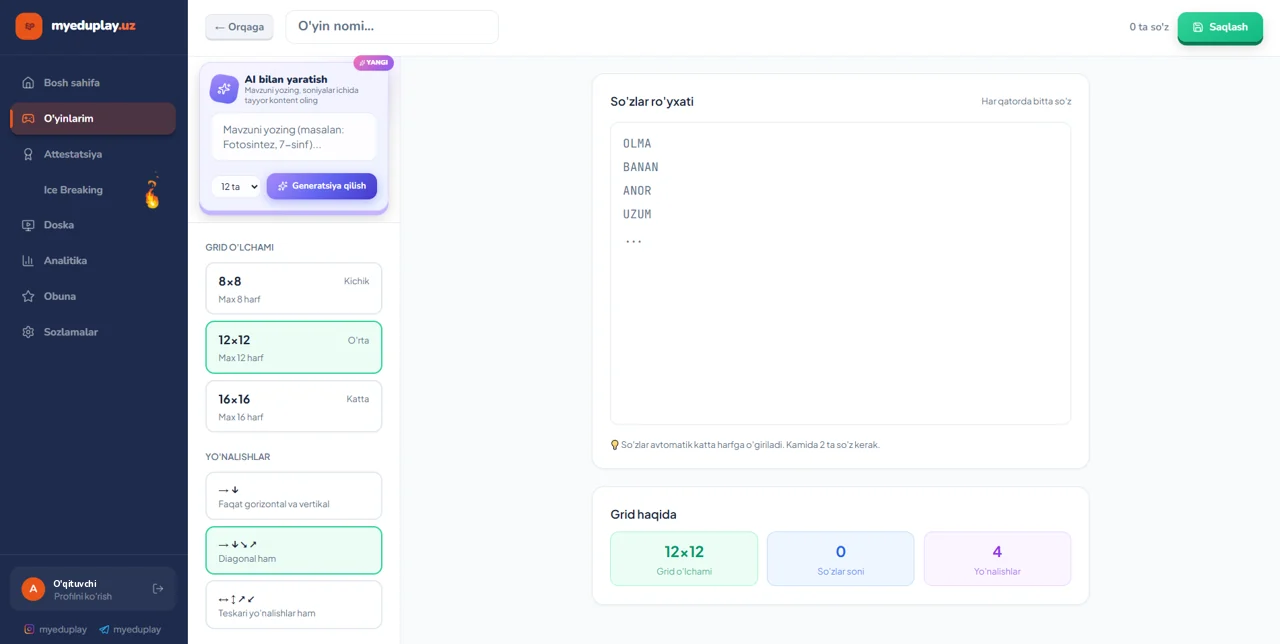
Task: Open Bosh sahifa home icon
Action: [x=28, y=83]
